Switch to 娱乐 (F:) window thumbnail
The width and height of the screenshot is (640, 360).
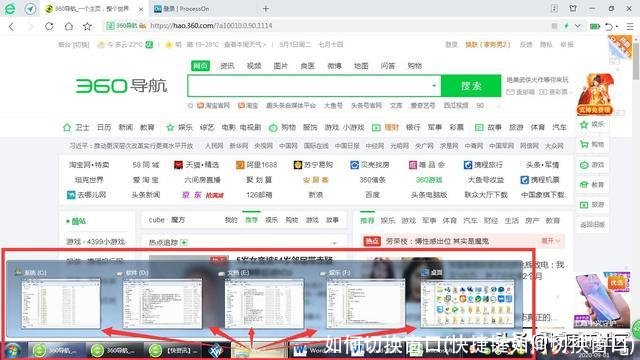click(366, 303)
